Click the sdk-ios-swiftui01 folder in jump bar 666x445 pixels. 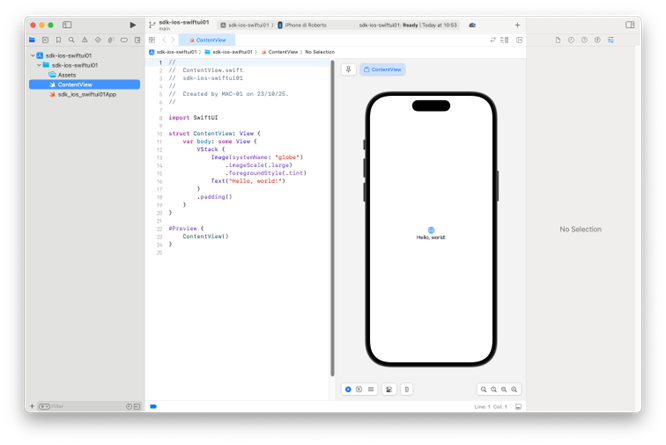(229, 52)
